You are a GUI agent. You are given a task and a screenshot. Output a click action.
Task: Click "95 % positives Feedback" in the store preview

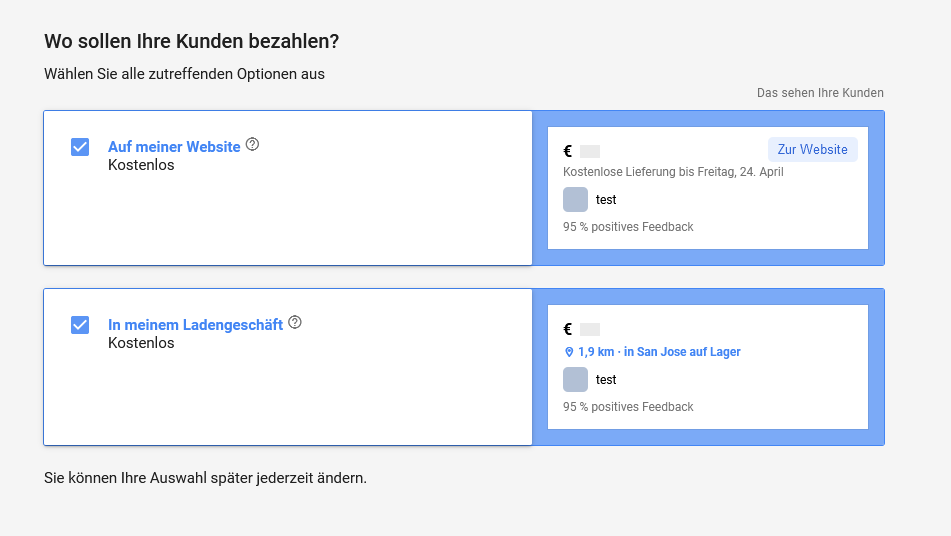pos(628,407)
